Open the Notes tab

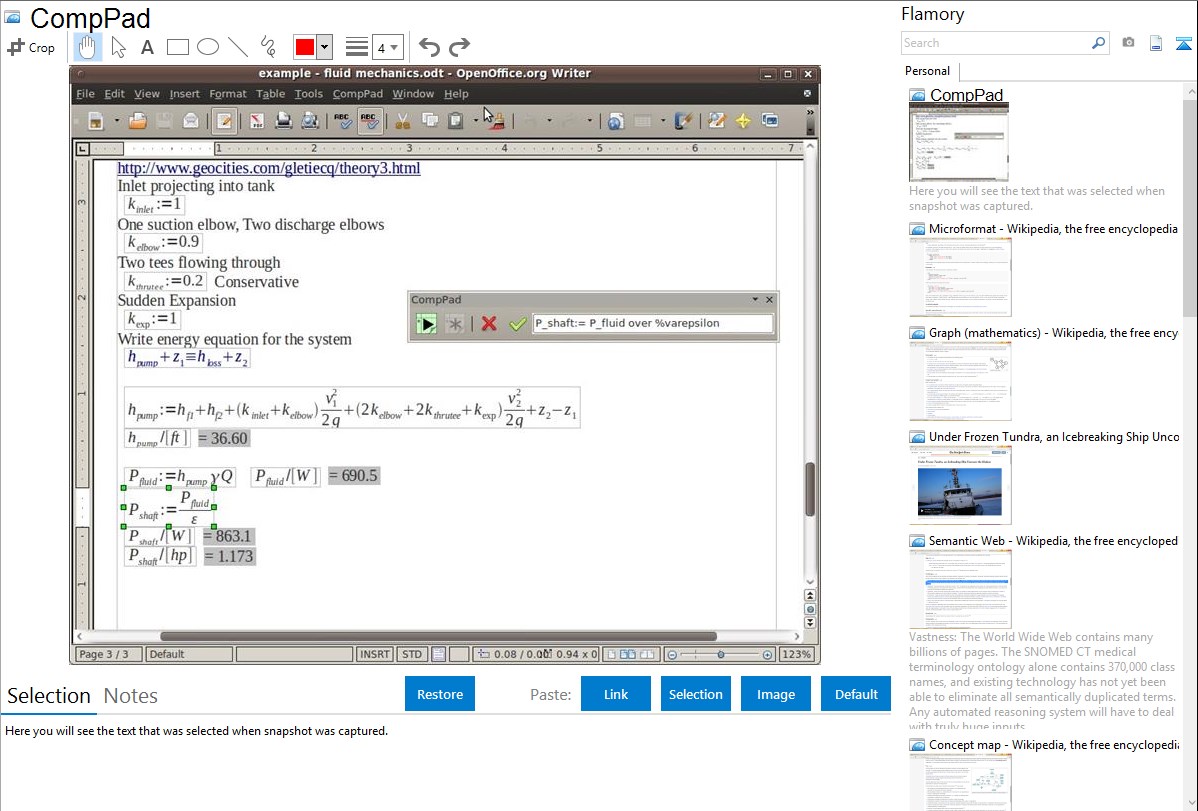tap(131, 696)
